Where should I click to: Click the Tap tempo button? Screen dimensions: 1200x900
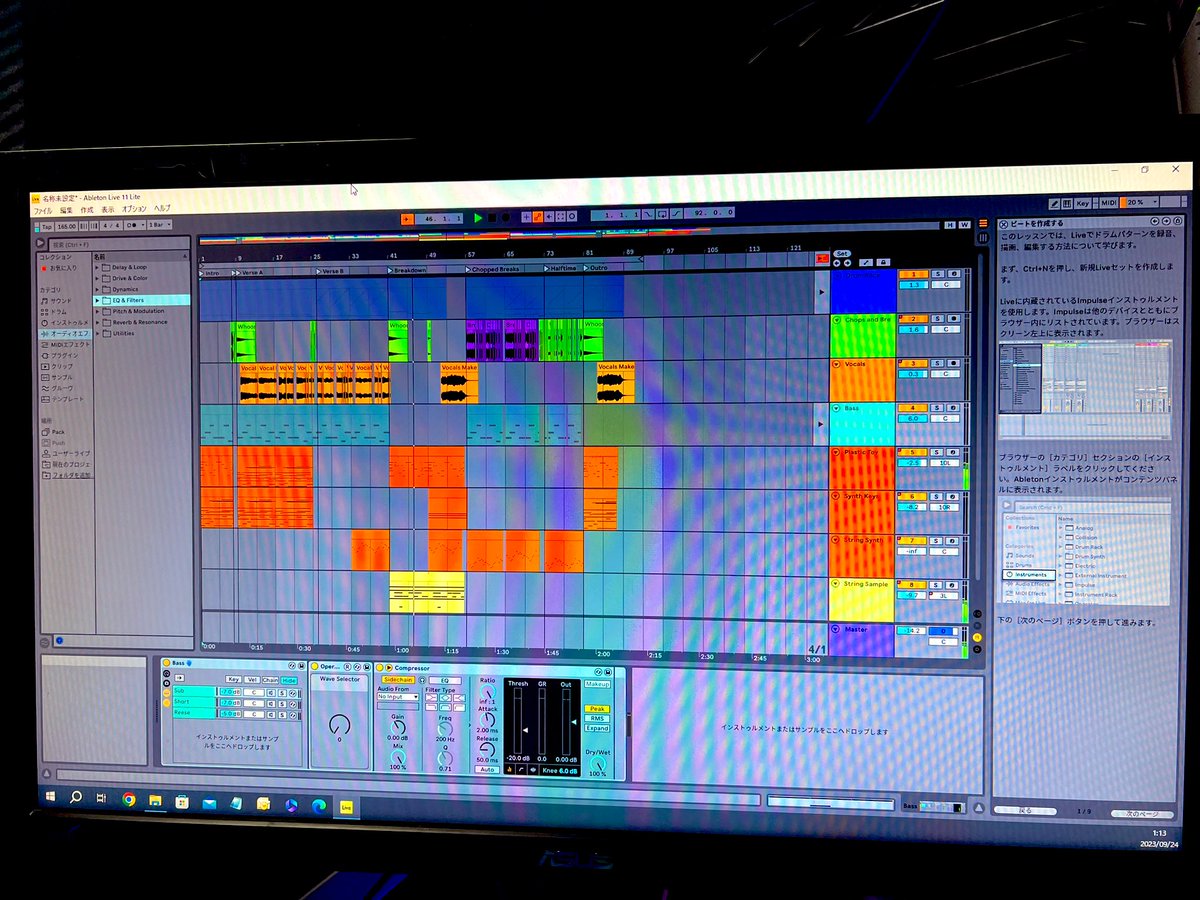pyautogui.click(x=47, y=226)
